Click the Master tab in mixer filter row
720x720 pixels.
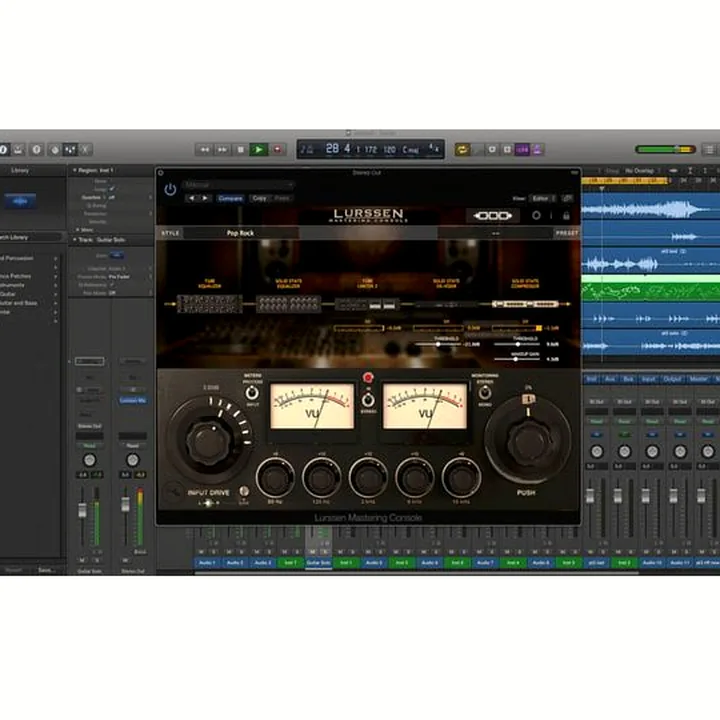(x=698, y=379)
